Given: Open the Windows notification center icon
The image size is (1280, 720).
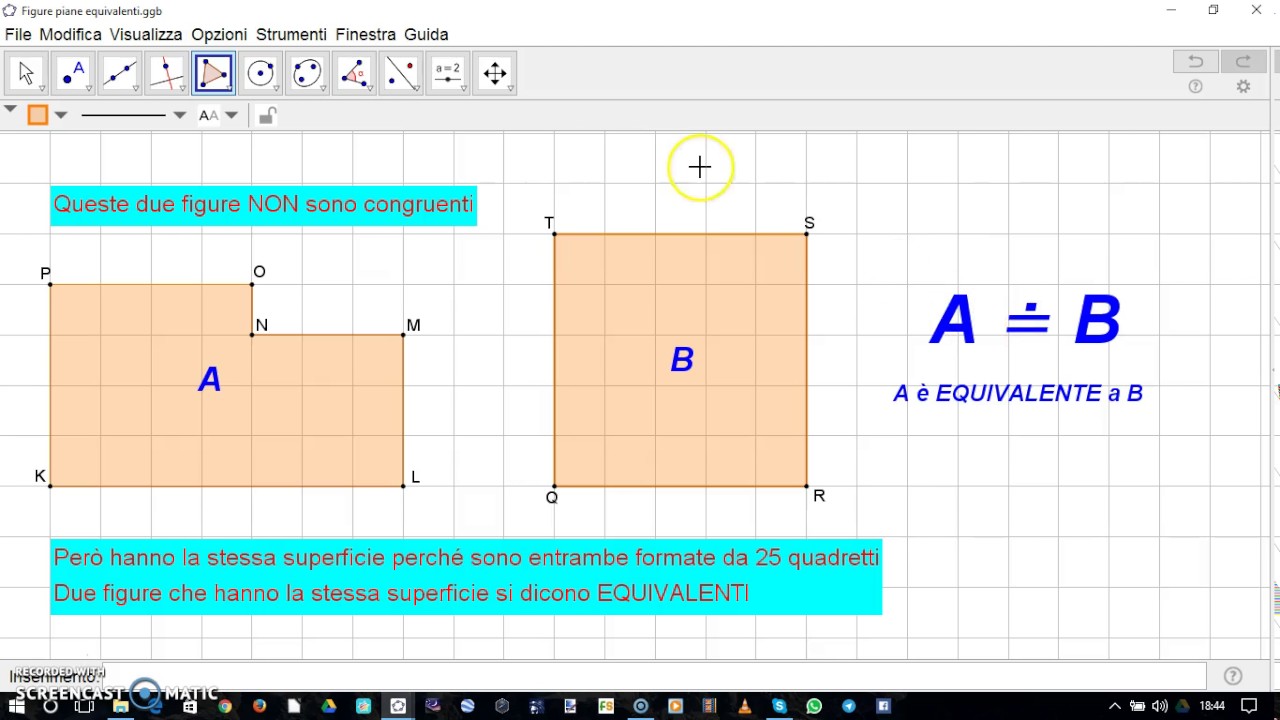Looking at the screenshot, I should point(1249,706).
